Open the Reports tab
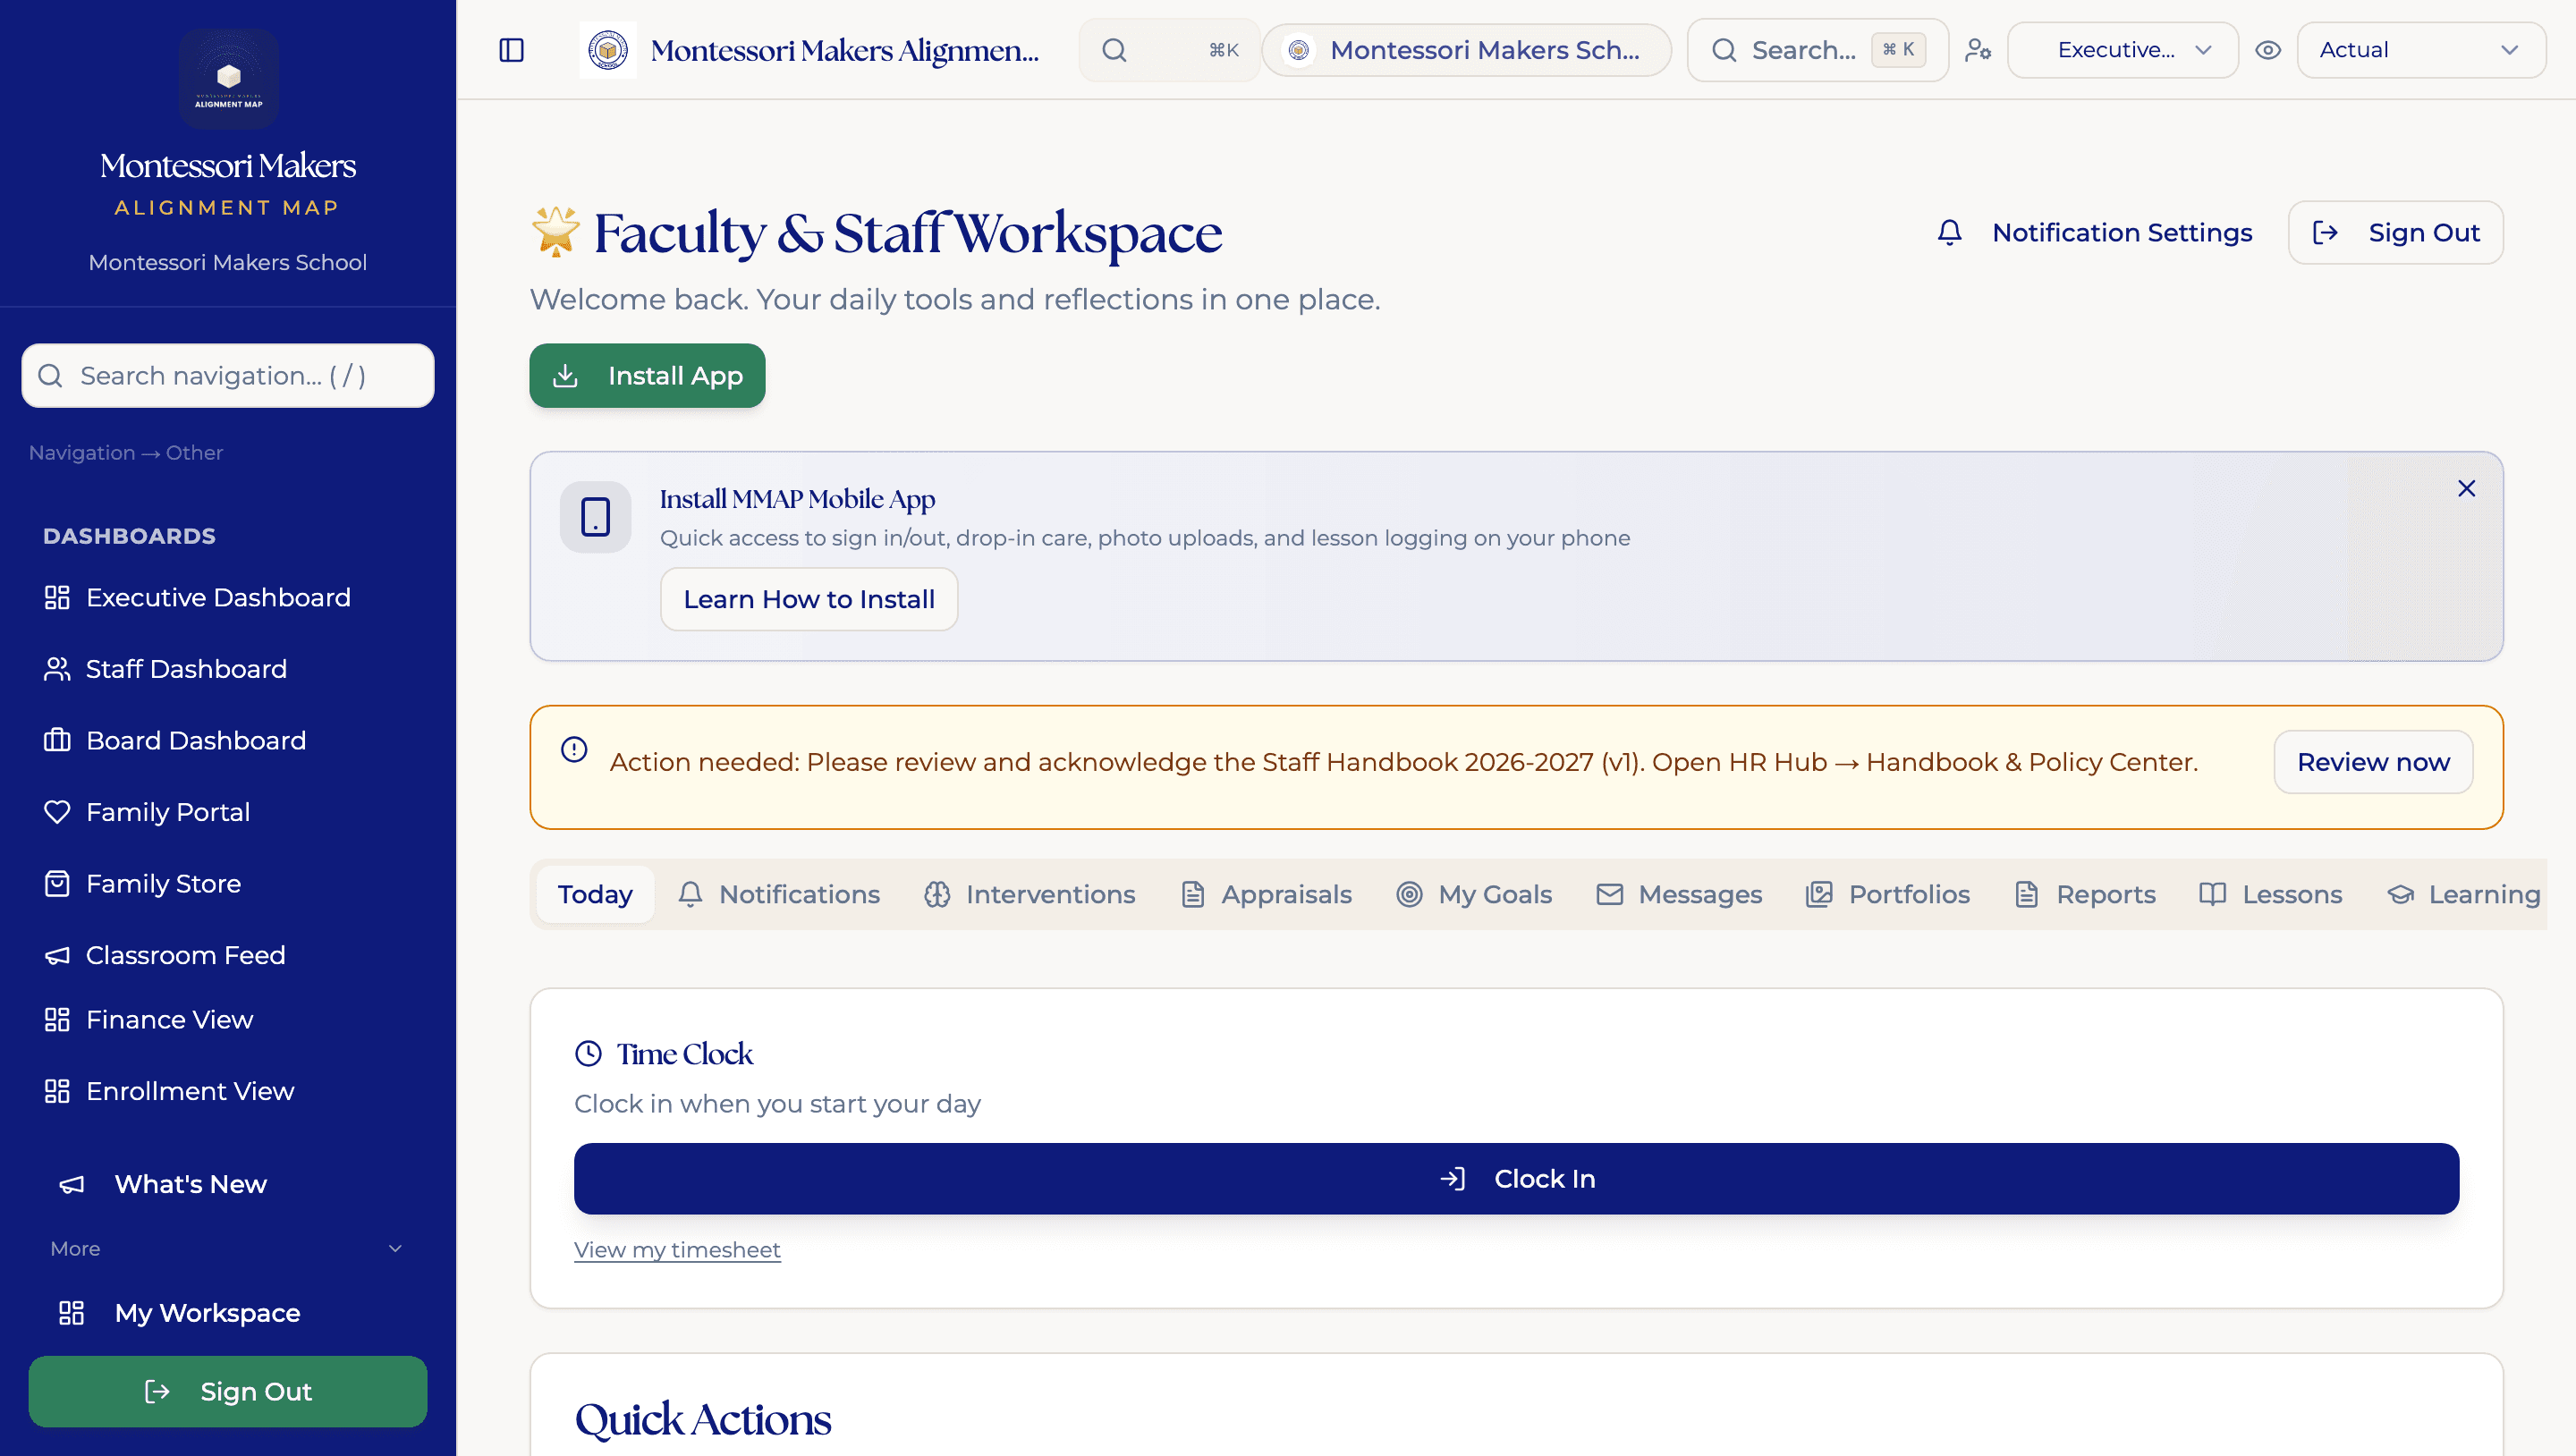Viewport: 2576px width, 1456px height. (2086, 894)
